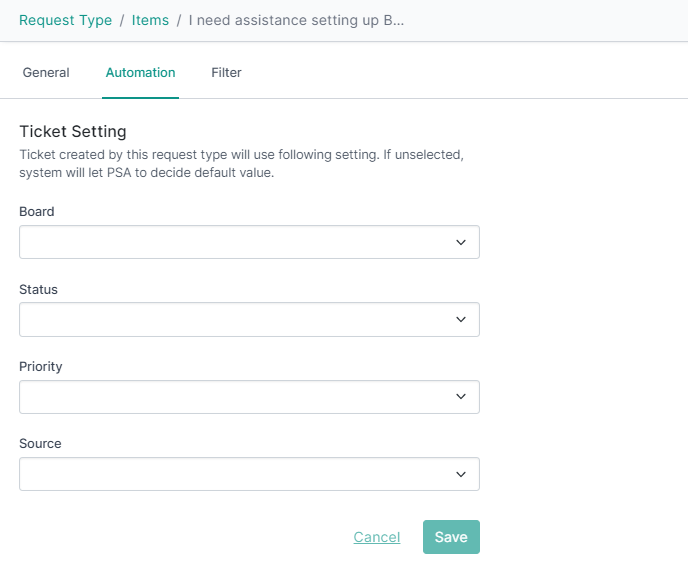
Task: Click the Board field label
Action: pyautogui.click(x=37, y=212)
